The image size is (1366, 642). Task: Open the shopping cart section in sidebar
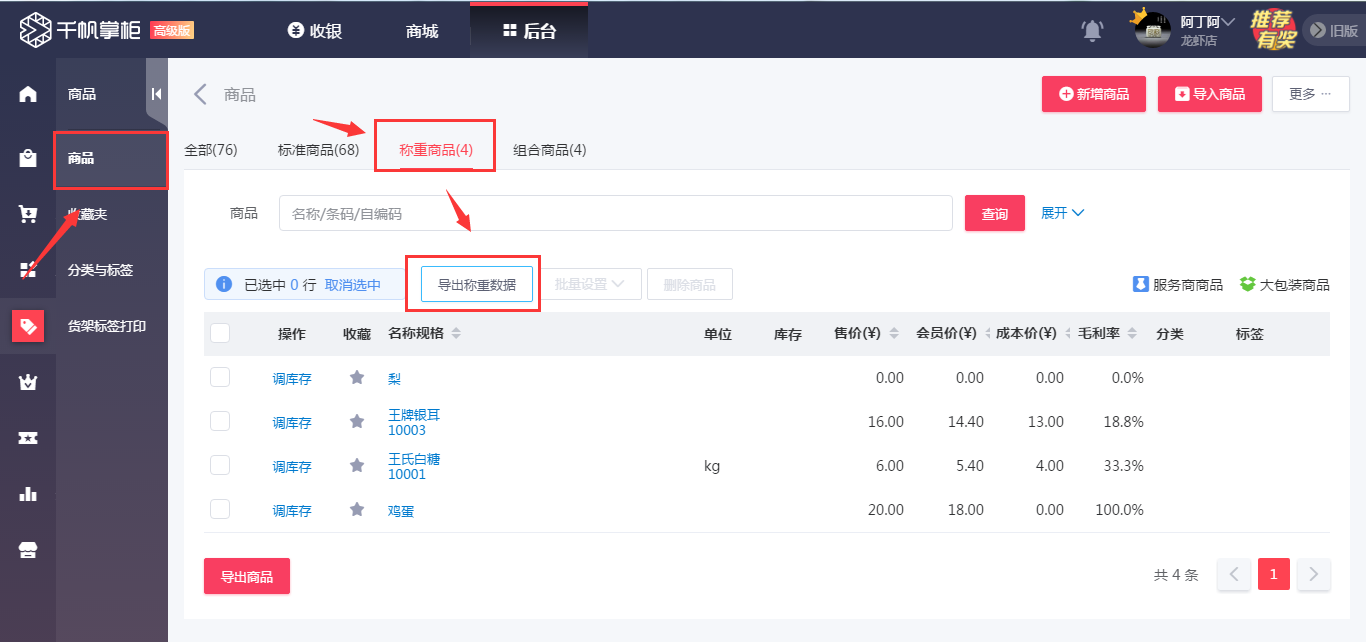coord(27,214)
